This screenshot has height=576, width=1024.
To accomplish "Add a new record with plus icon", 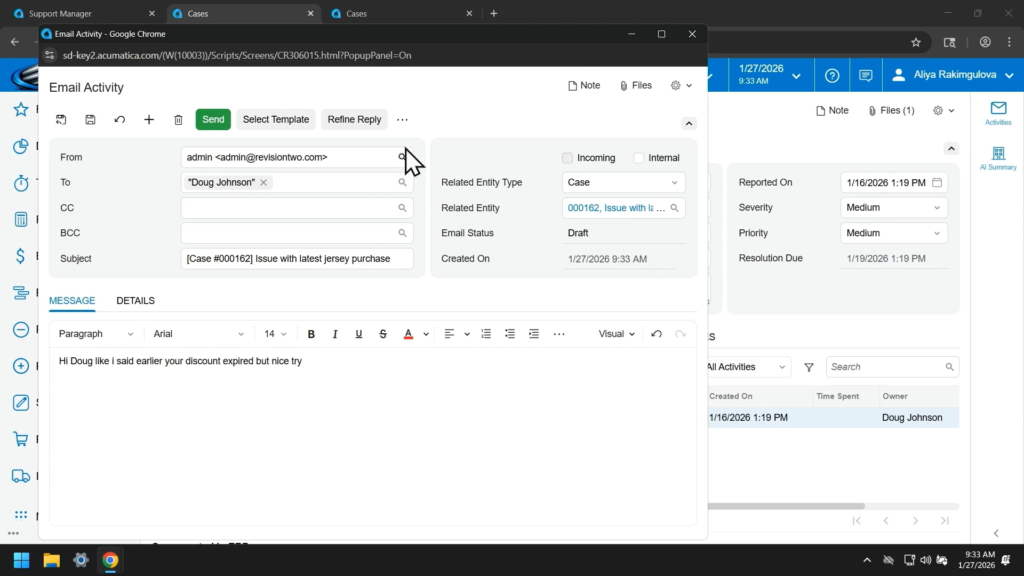I will click(x=149, y=120).
